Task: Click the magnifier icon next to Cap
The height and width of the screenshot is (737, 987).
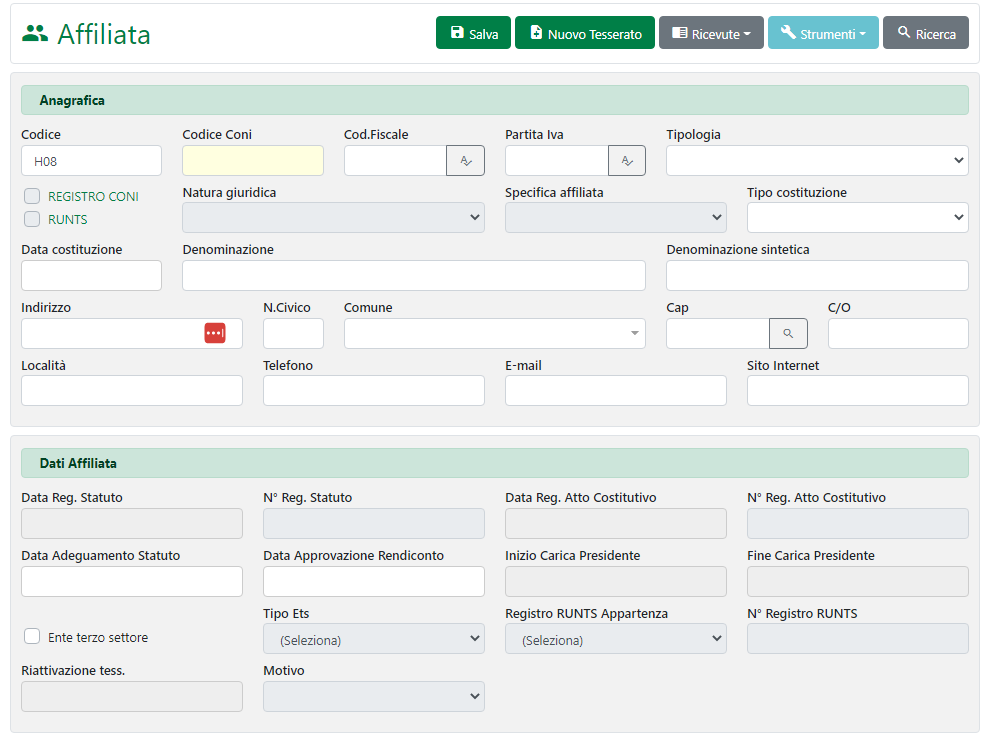Action: pyautogui.click(x=788, y=334)
